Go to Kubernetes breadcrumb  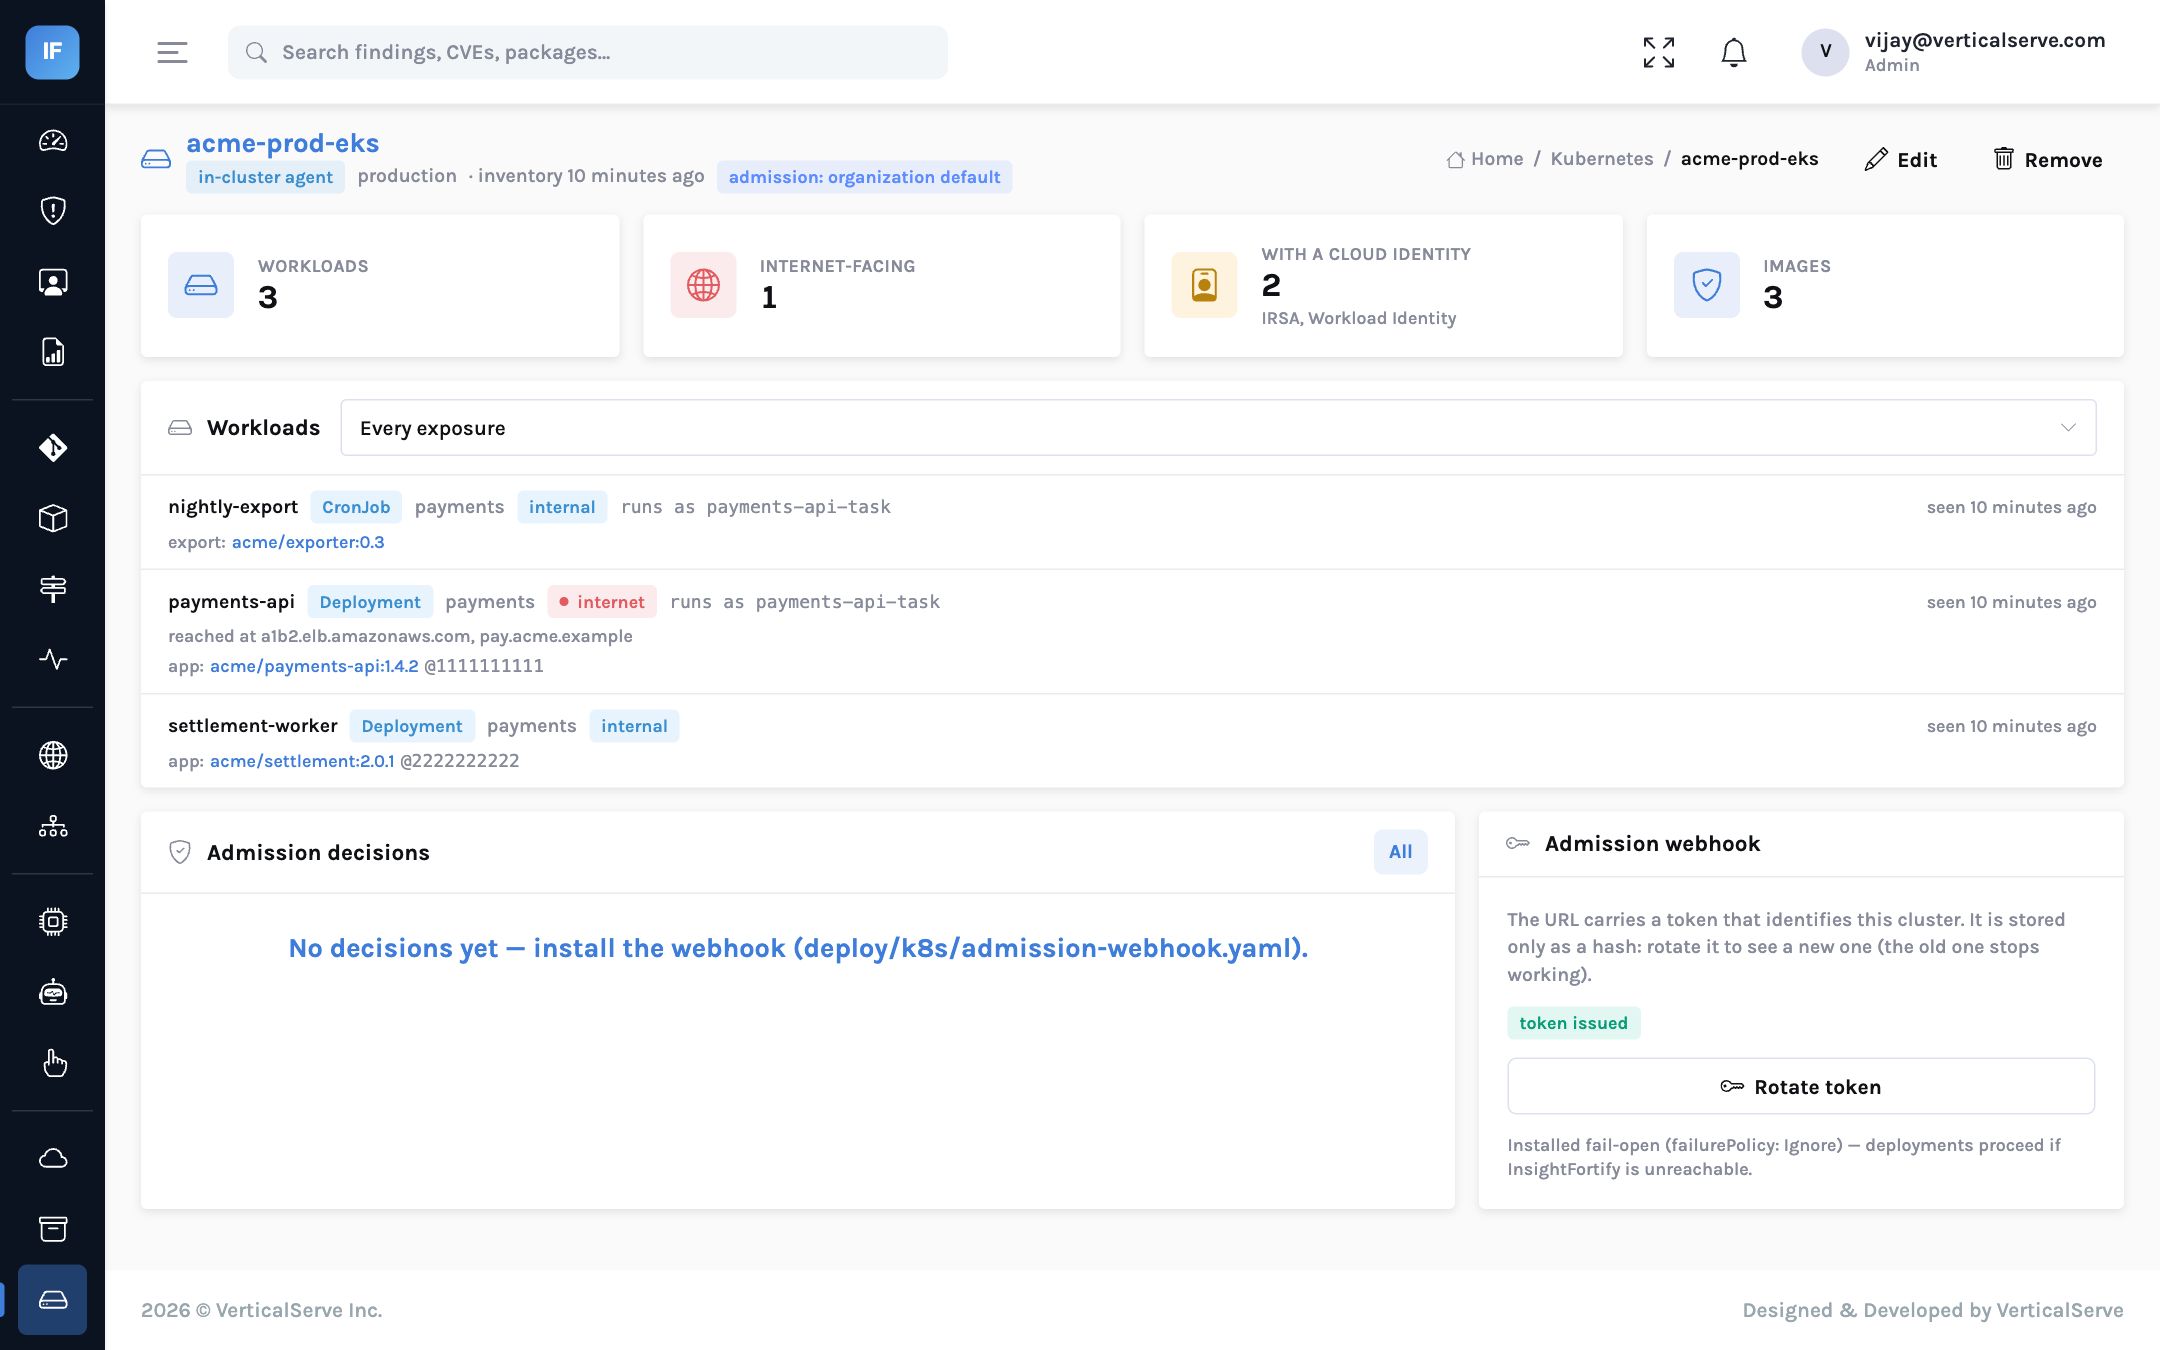click(x=1602, y=159)
